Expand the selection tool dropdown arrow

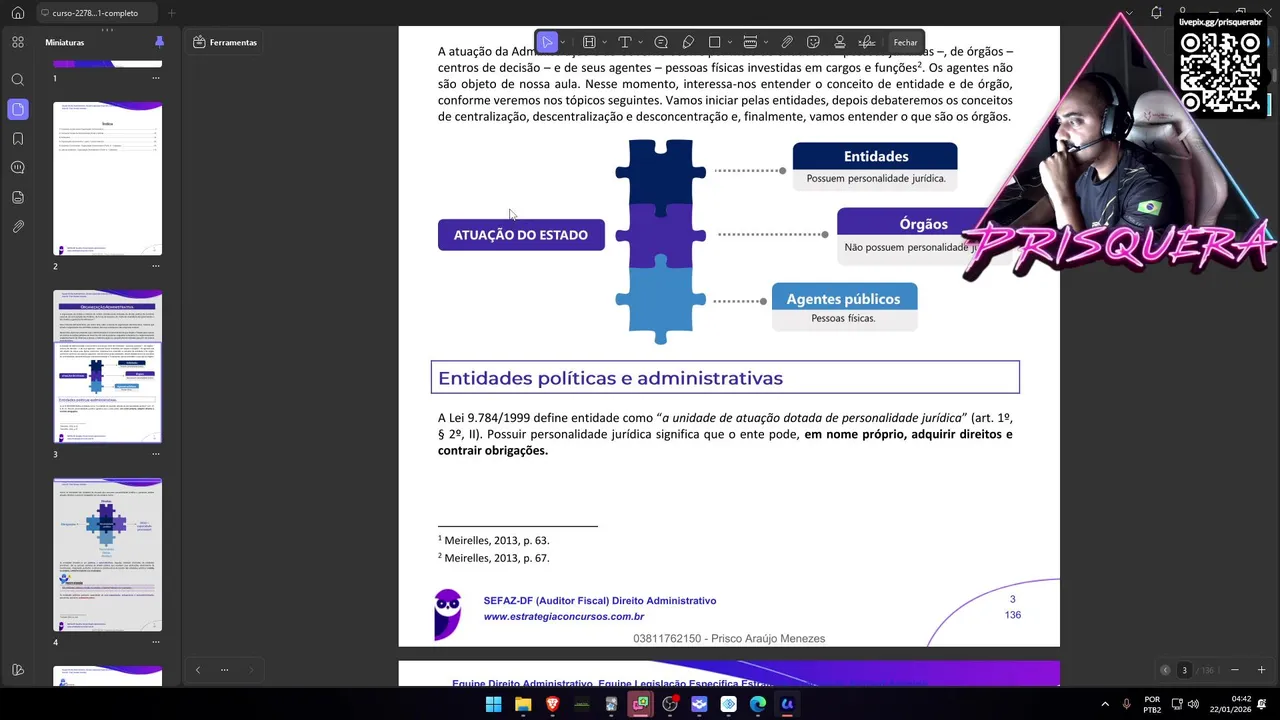[563, 42]
